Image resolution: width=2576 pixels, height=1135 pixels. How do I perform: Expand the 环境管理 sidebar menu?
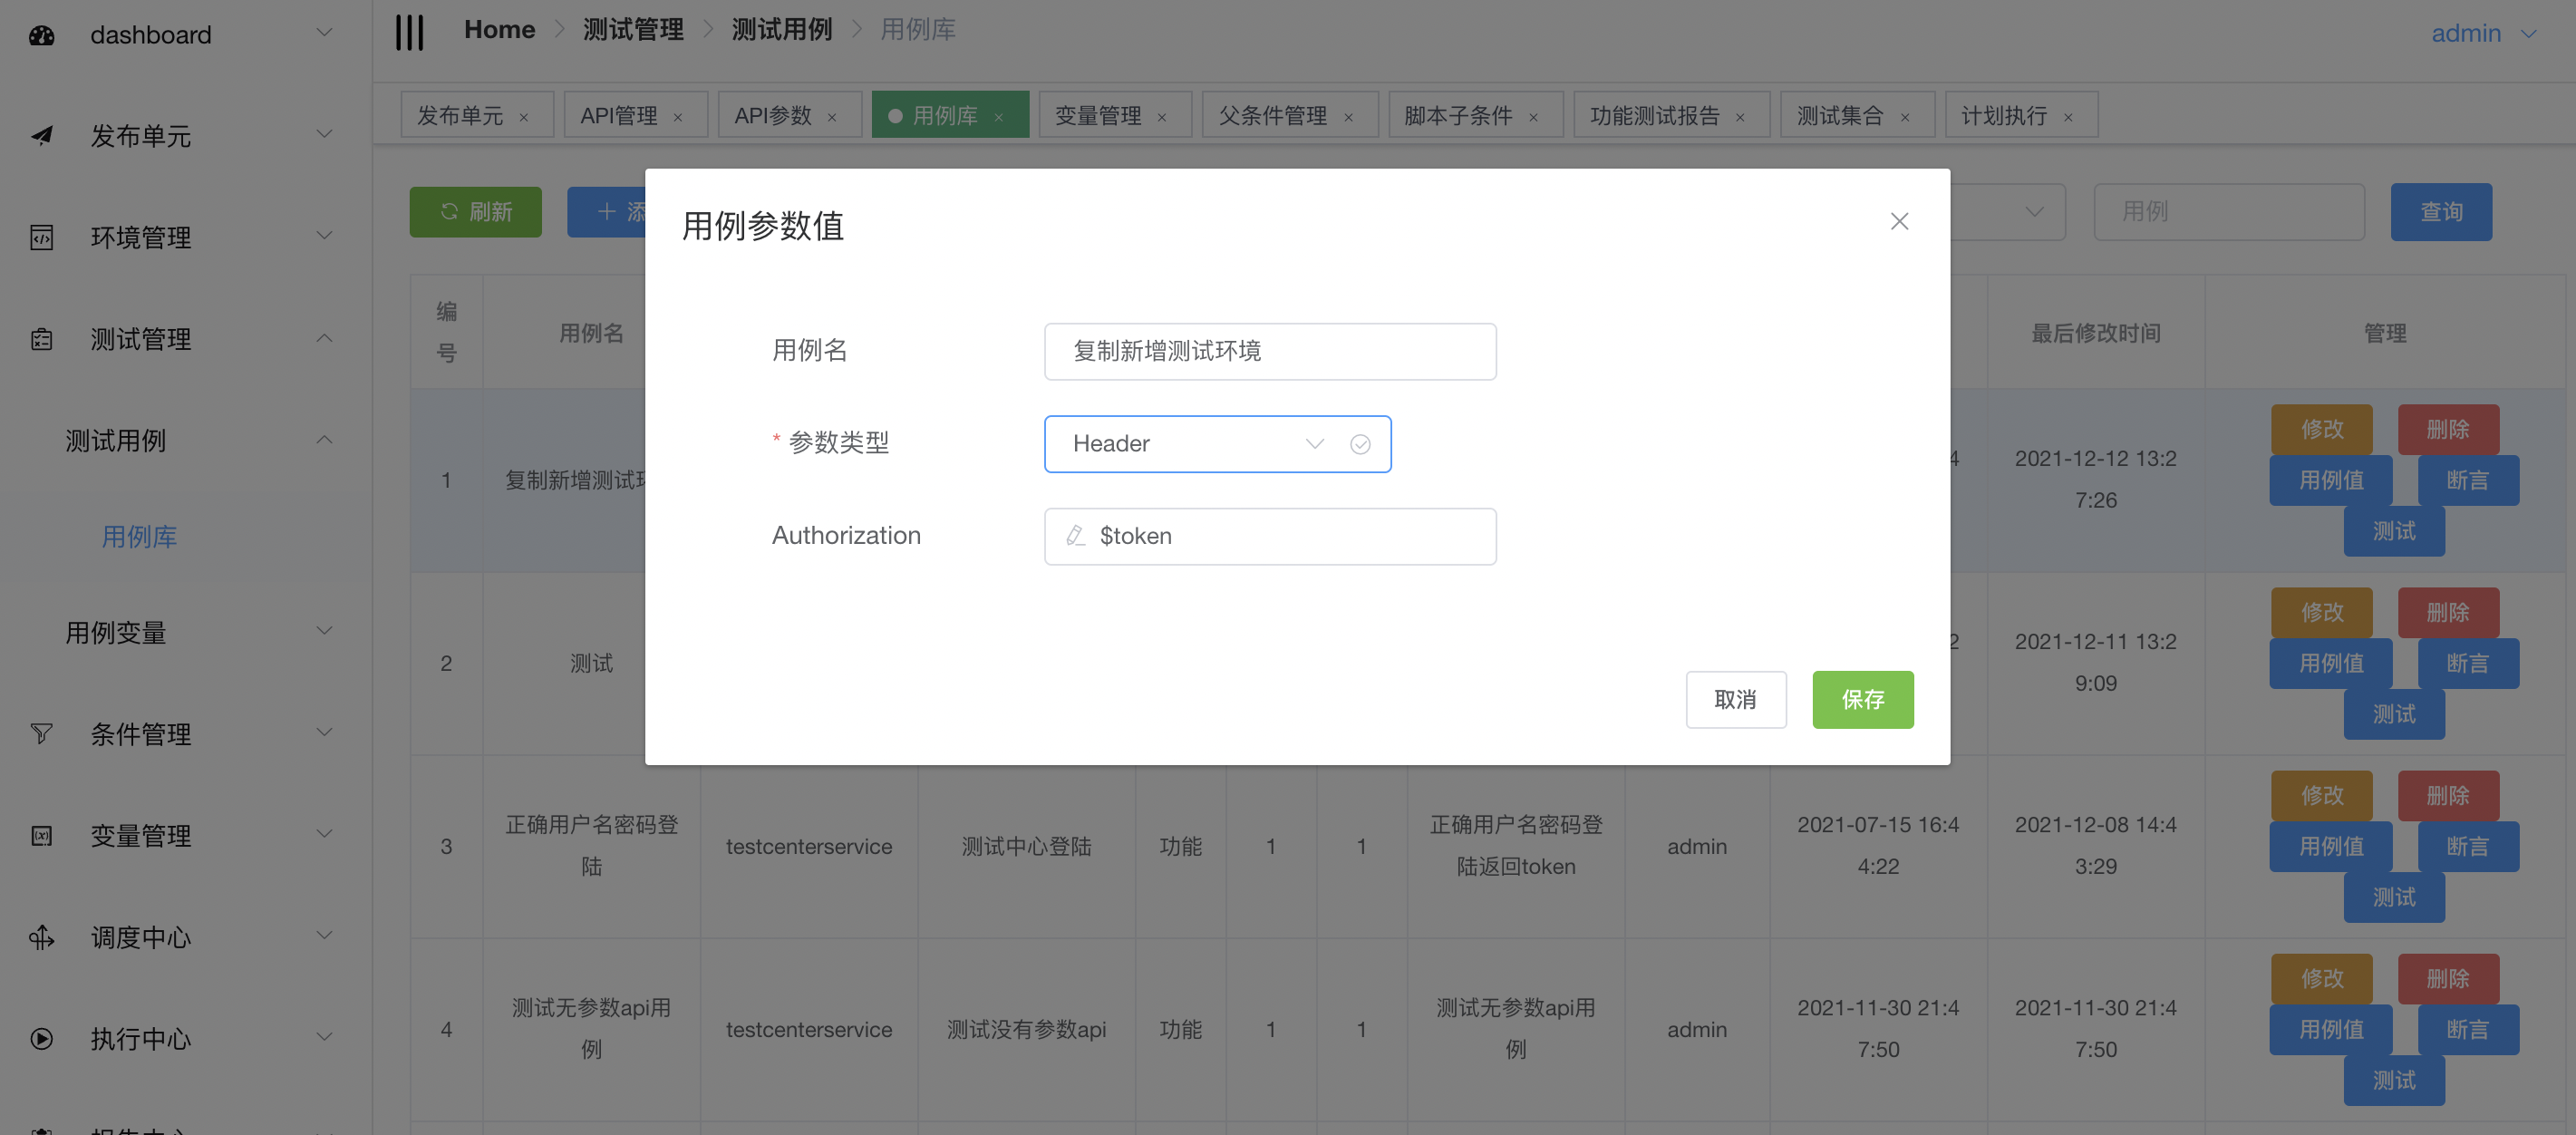click(x=324, y=235)
